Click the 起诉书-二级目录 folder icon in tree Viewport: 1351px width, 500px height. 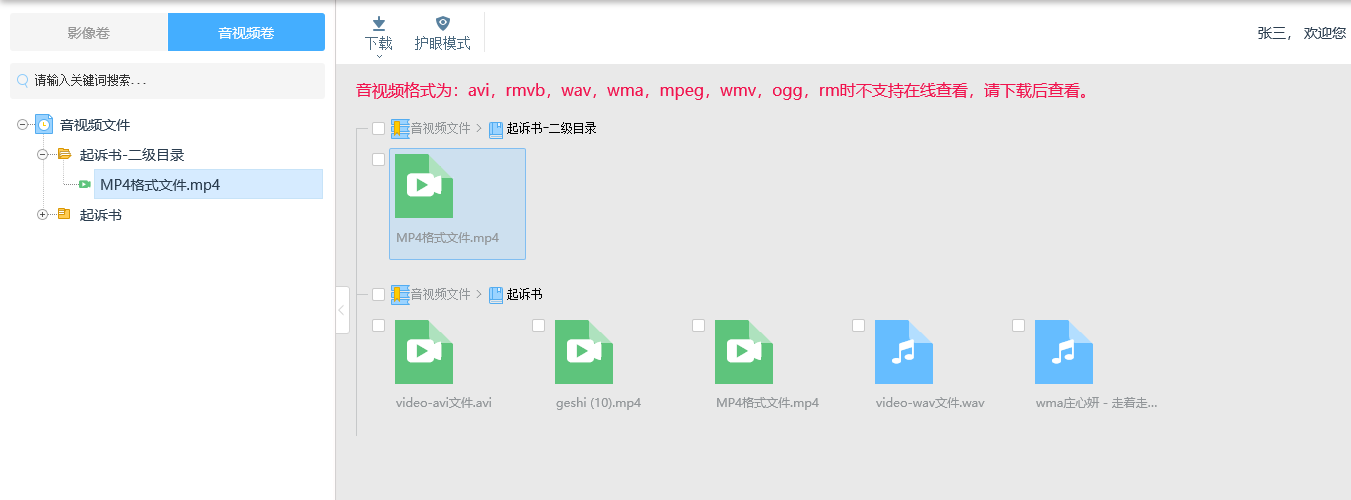[x=65, y=155]
